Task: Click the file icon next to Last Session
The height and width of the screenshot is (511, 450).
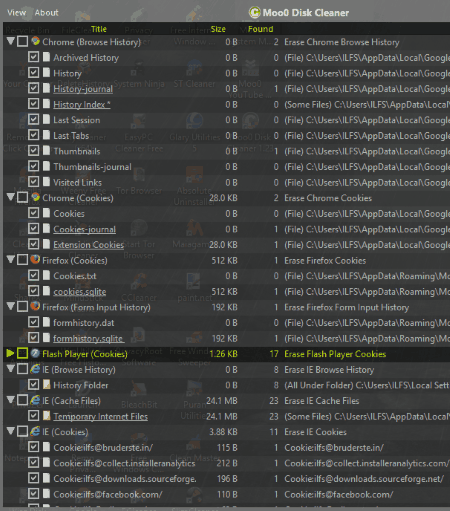Action: (47, 119)
